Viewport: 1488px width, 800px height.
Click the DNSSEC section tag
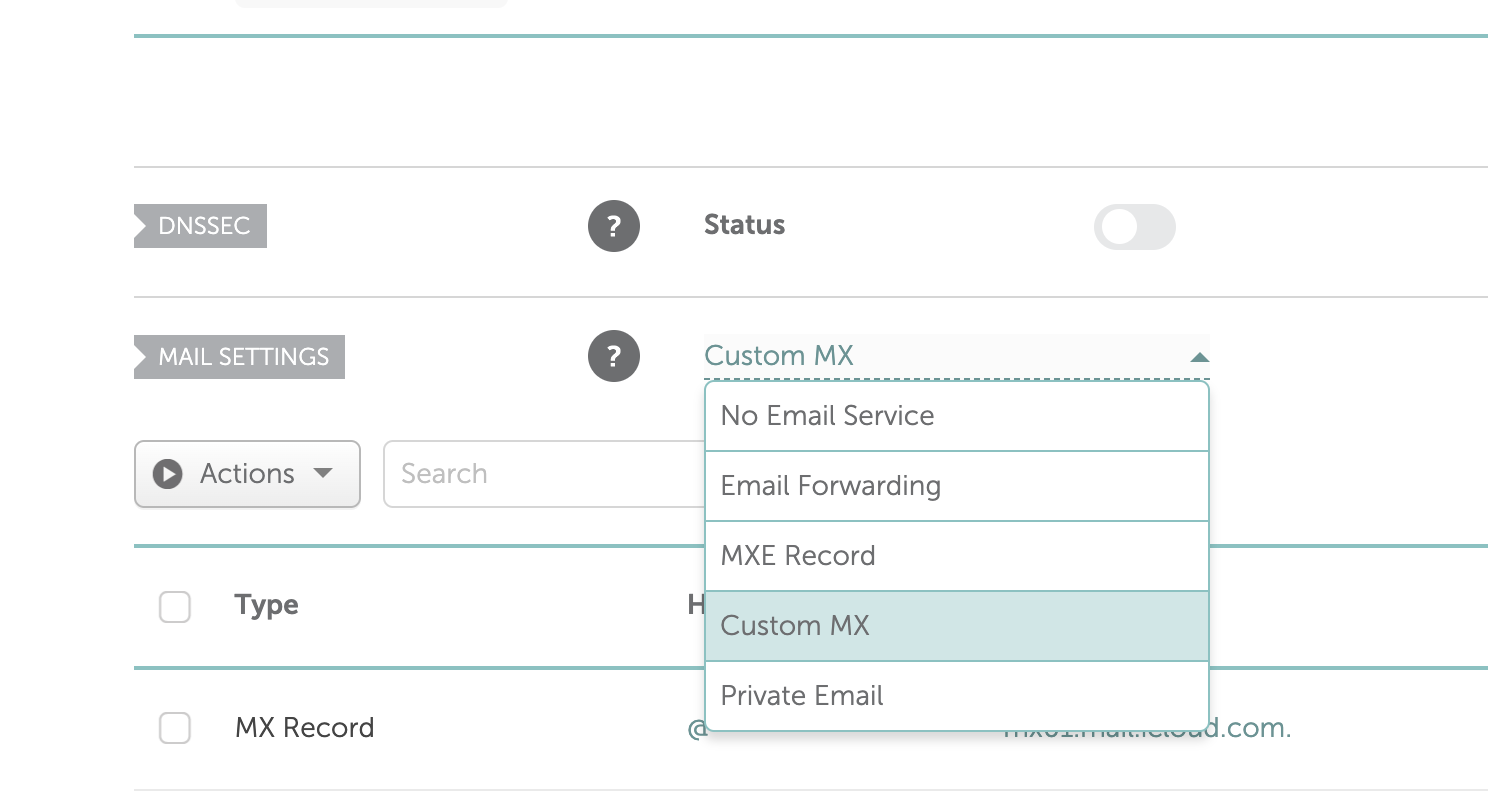[x=203, y=226]
